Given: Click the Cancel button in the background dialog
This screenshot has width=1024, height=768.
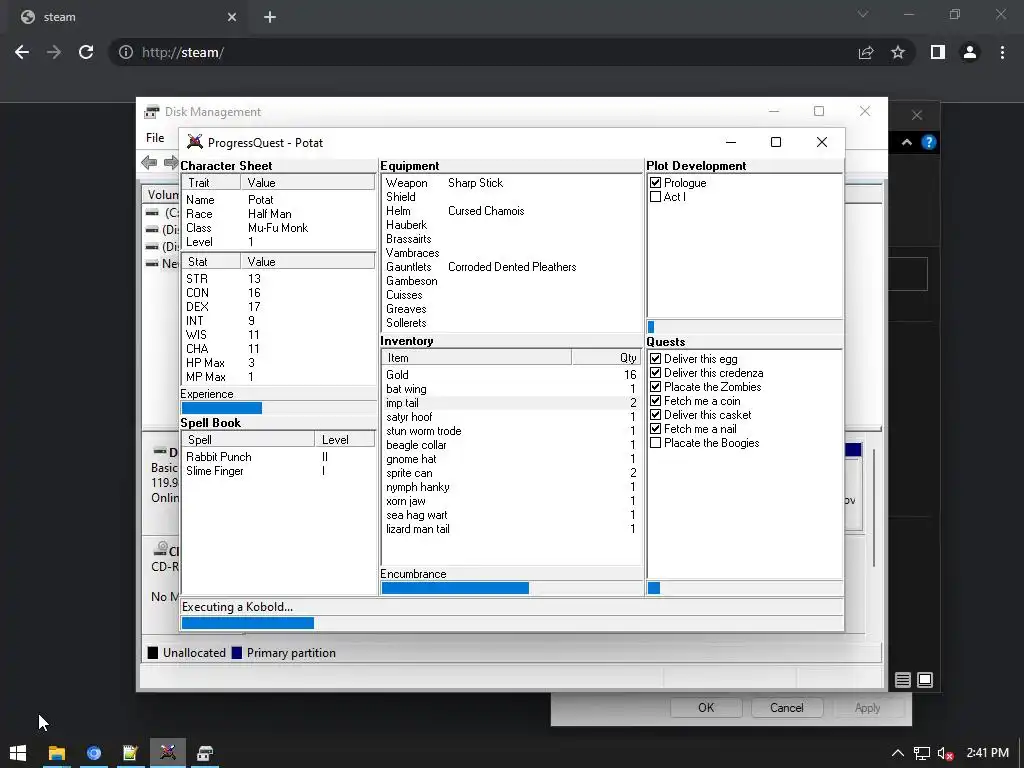Looking at the screenshot, I should [787, 708].
